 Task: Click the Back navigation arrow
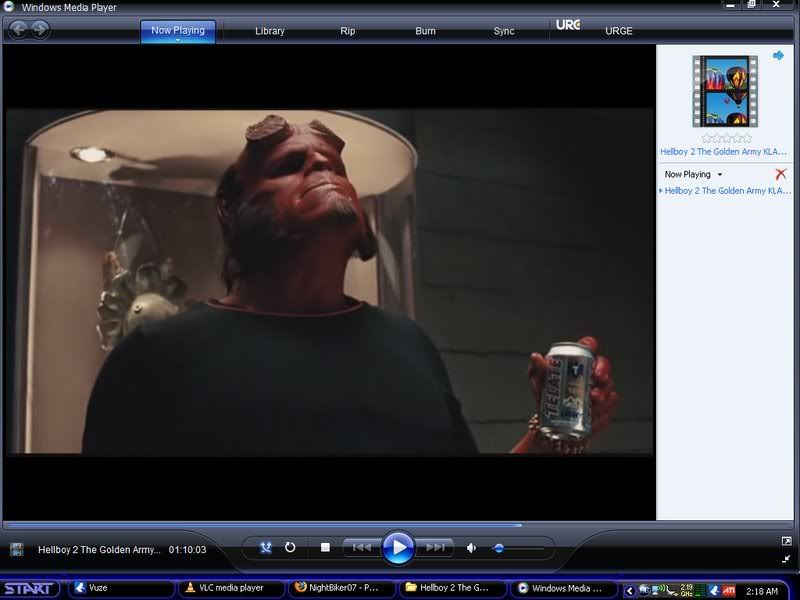click(19, 30)
